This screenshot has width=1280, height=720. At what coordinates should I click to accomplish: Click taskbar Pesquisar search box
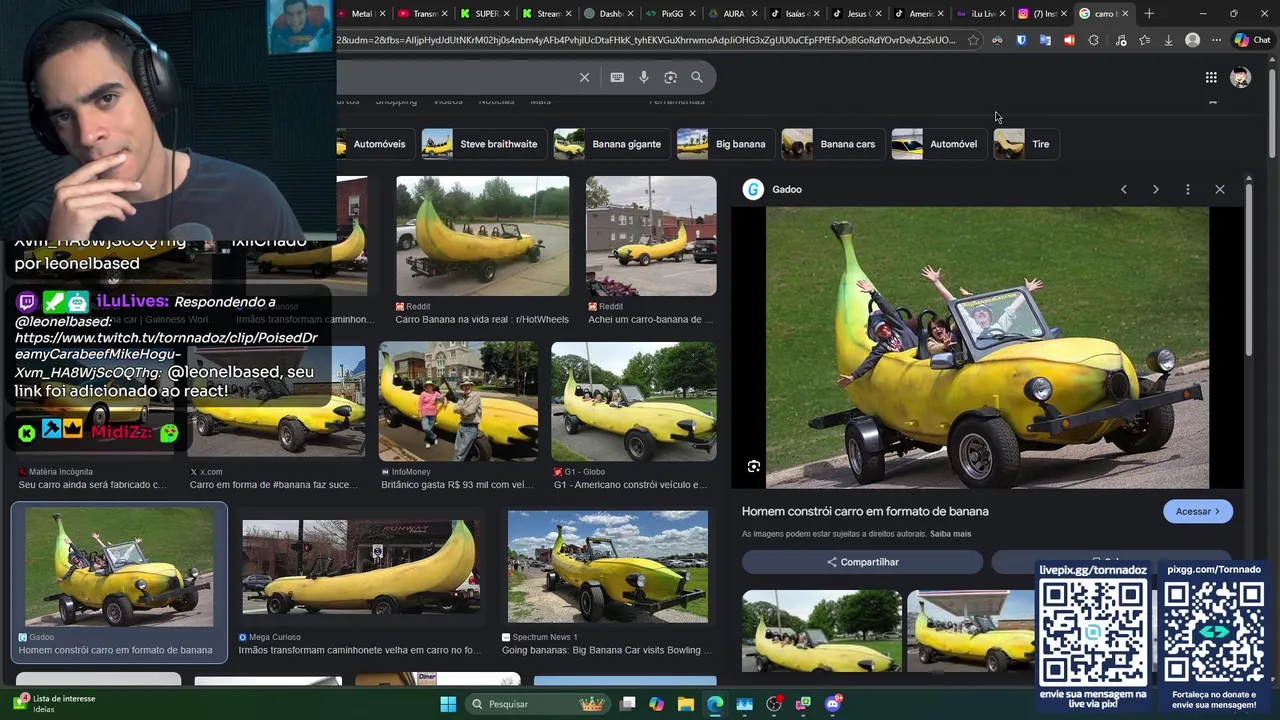[540, 704]
